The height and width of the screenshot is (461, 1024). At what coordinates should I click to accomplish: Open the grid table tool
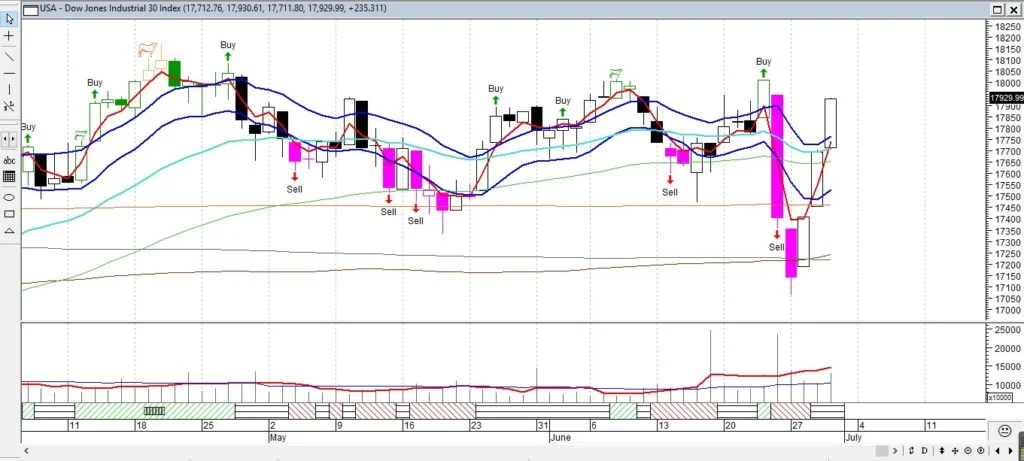point(9,176)
